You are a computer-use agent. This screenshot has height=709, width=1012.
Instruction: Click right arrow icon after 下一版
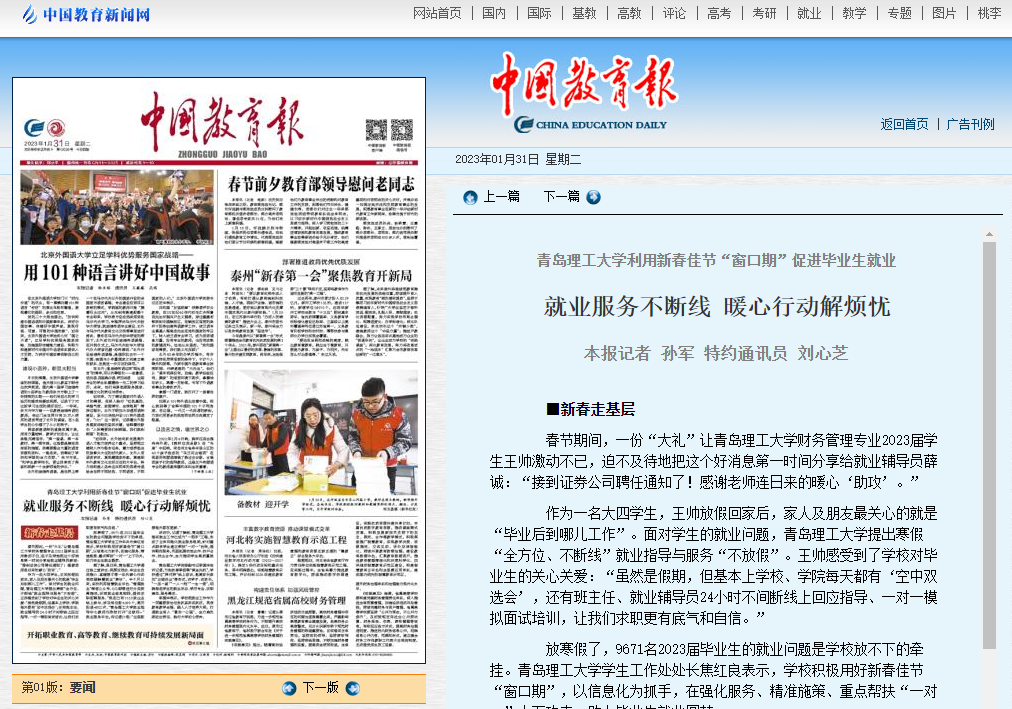tap(352, 688)
